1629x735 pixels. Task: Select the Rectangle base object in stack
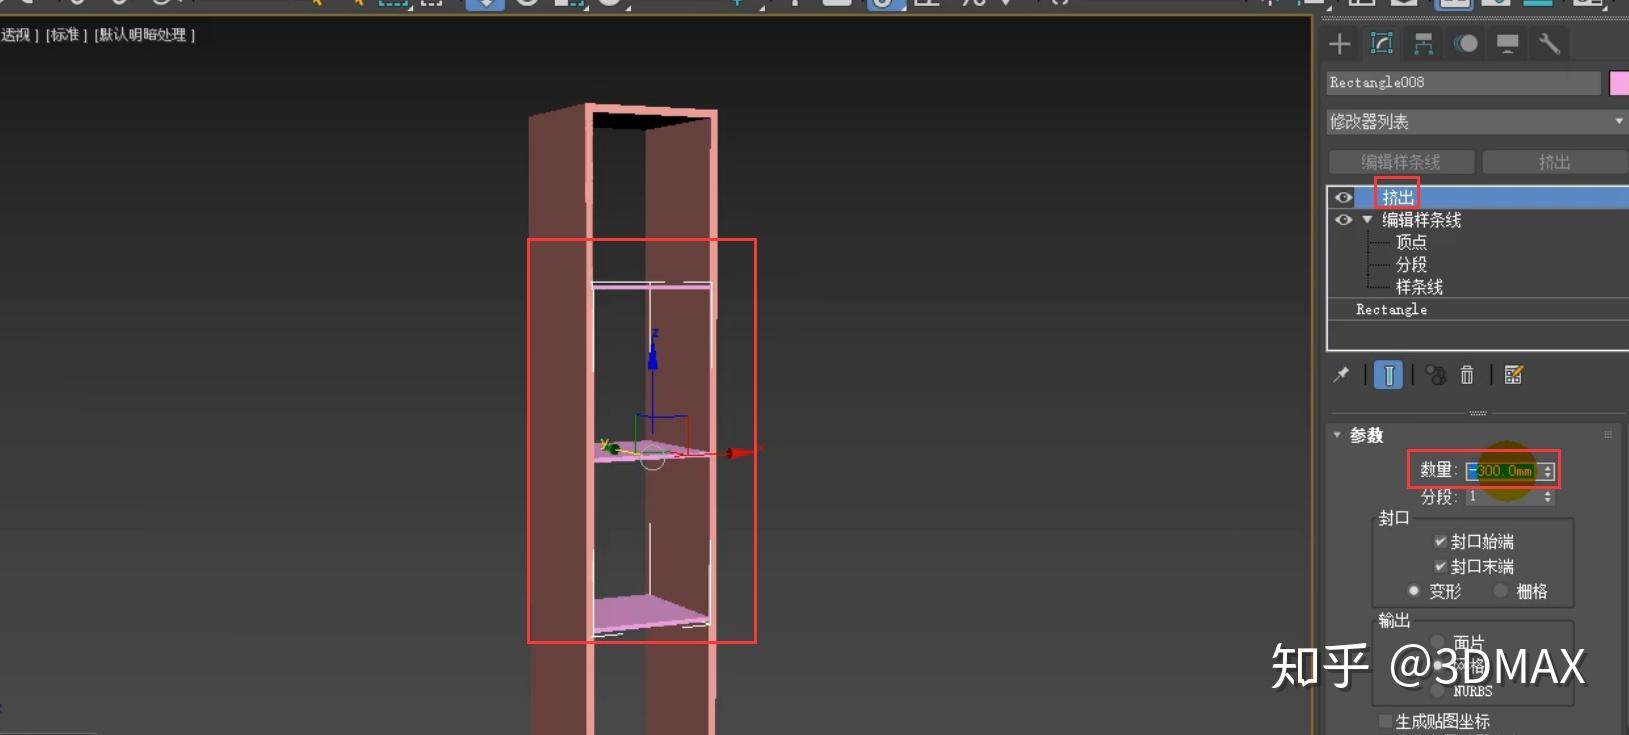[x=1391, y=310]
